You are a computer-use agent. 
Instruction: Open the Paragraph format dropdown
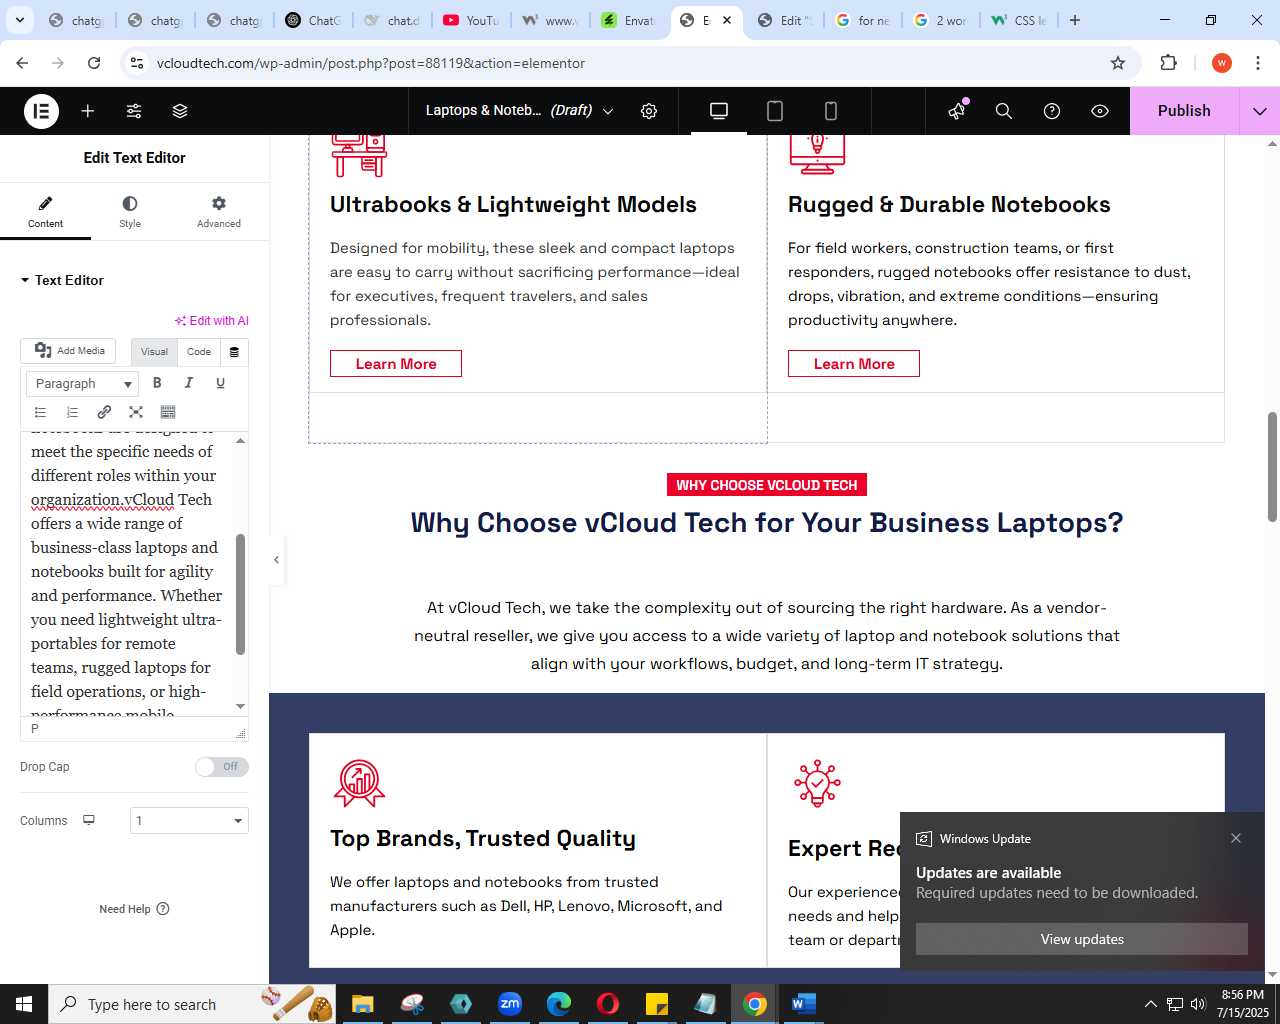point(82,384)
